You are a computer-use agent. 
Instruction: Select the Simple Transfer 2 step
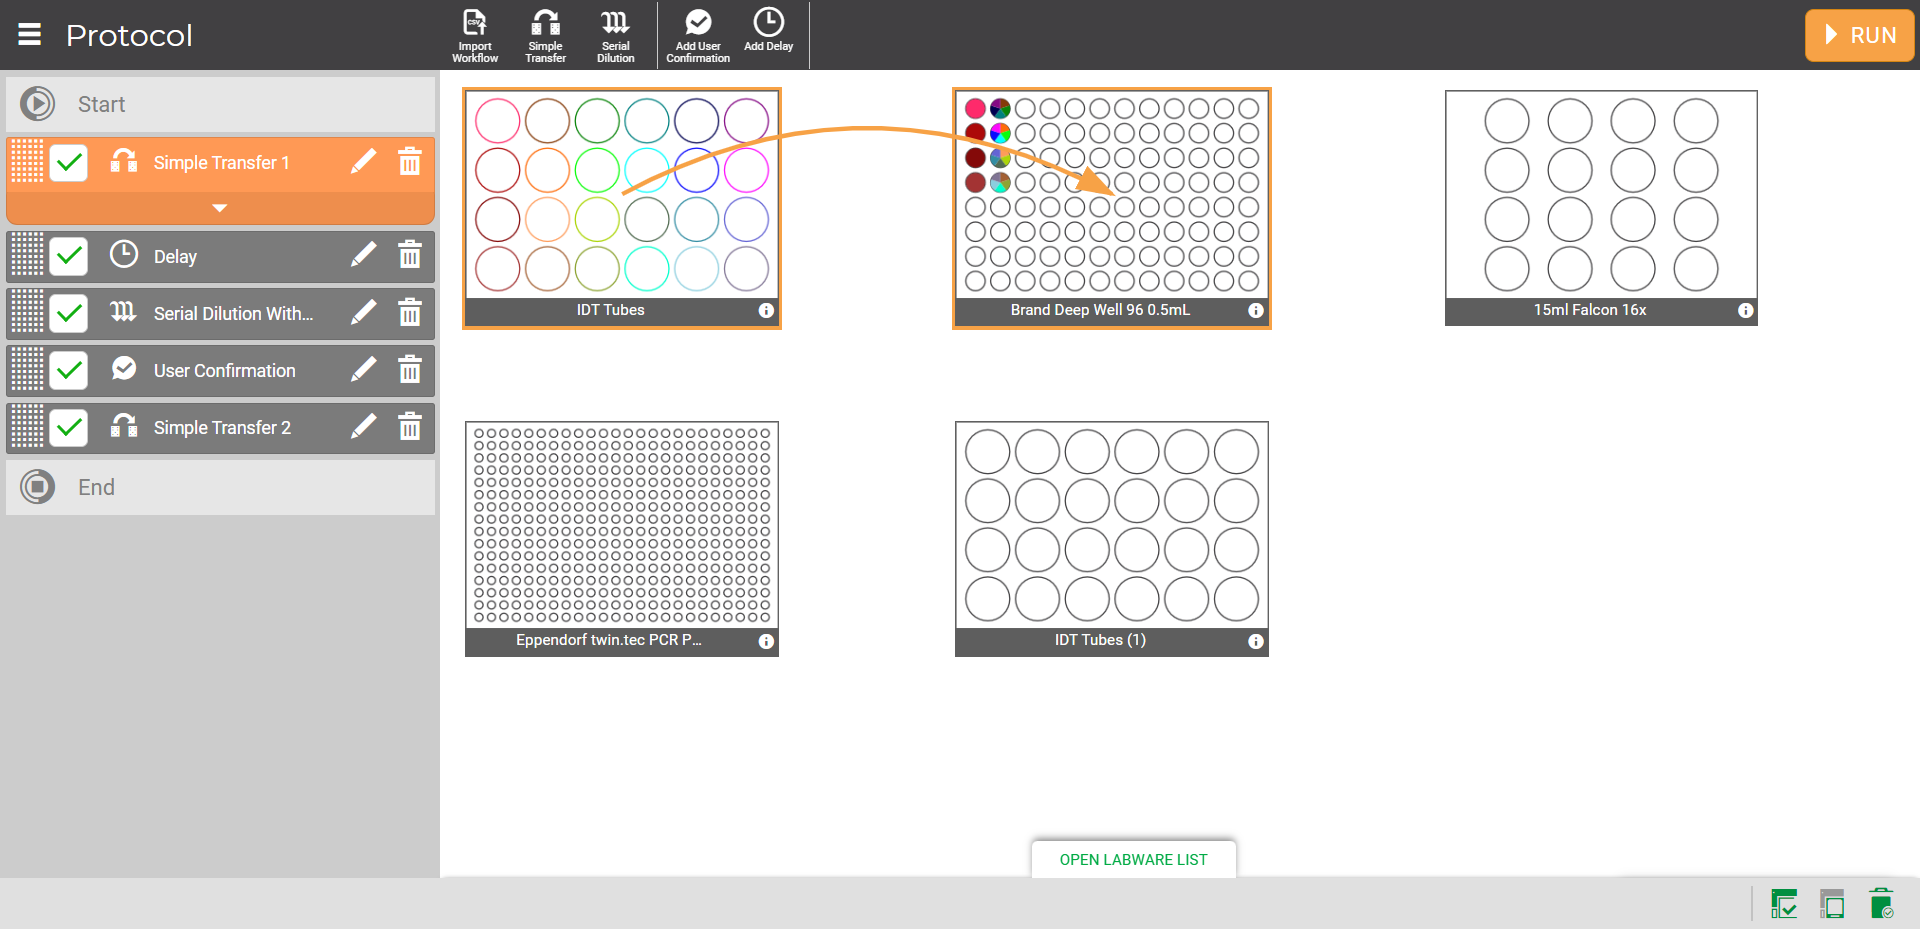[x=222, y=428]
